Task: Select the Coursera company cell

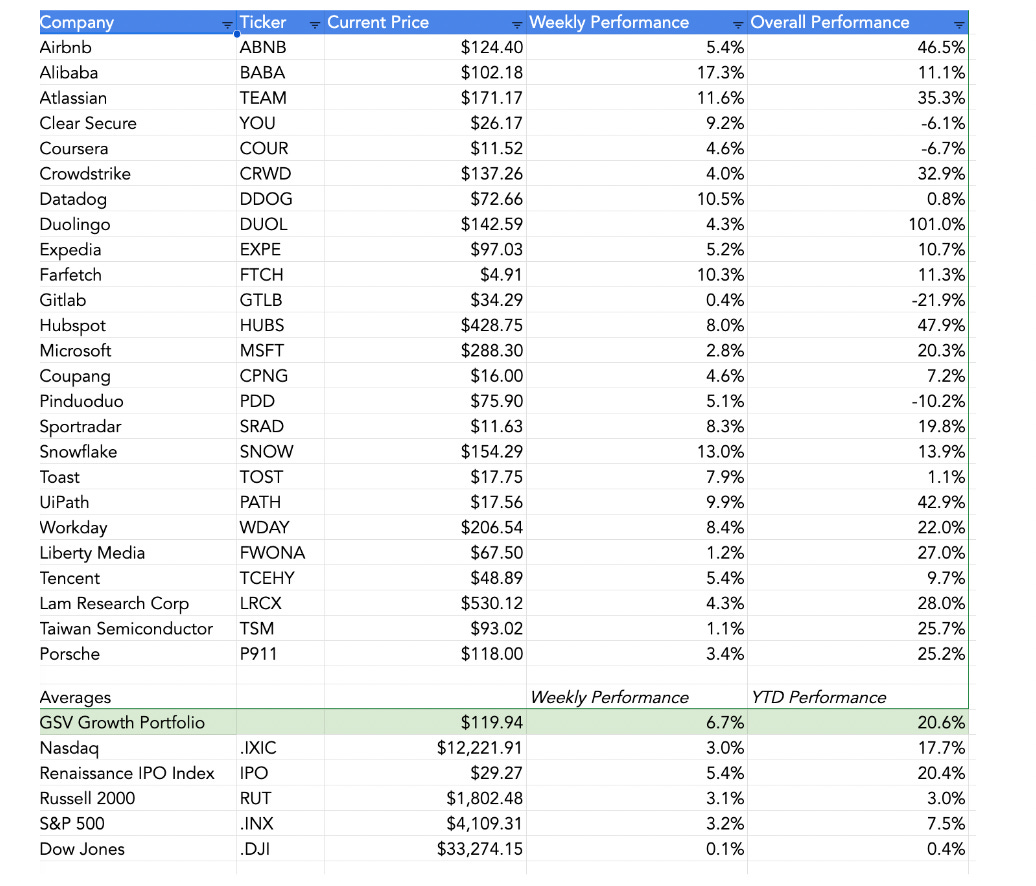Action: point(137,149)
